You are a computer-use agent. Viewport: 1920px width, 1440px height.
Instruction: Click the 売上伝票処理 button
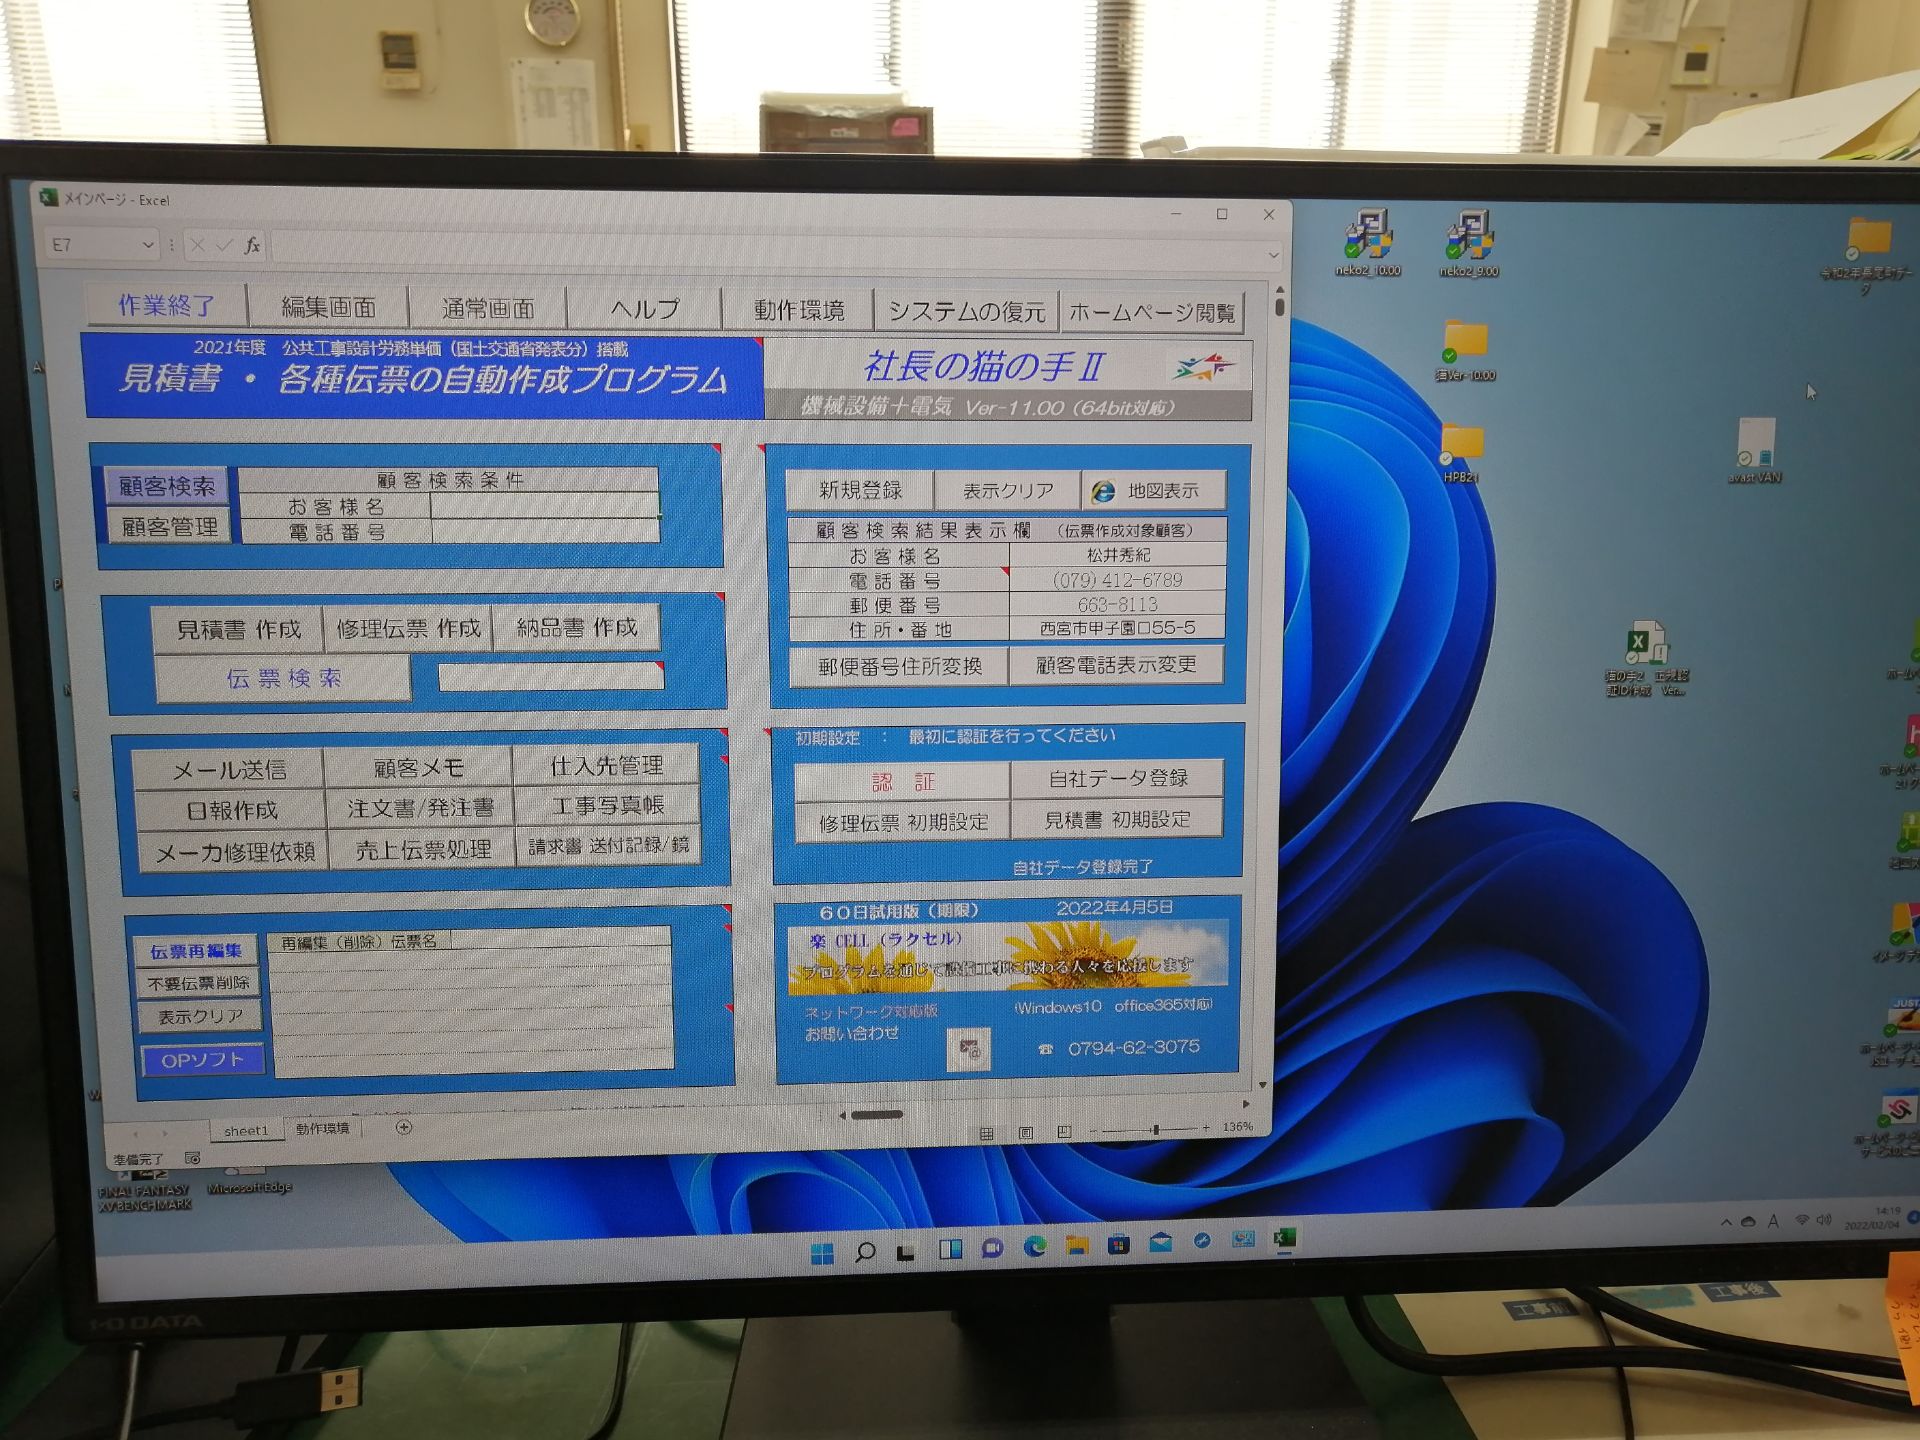tap(423, 850)
